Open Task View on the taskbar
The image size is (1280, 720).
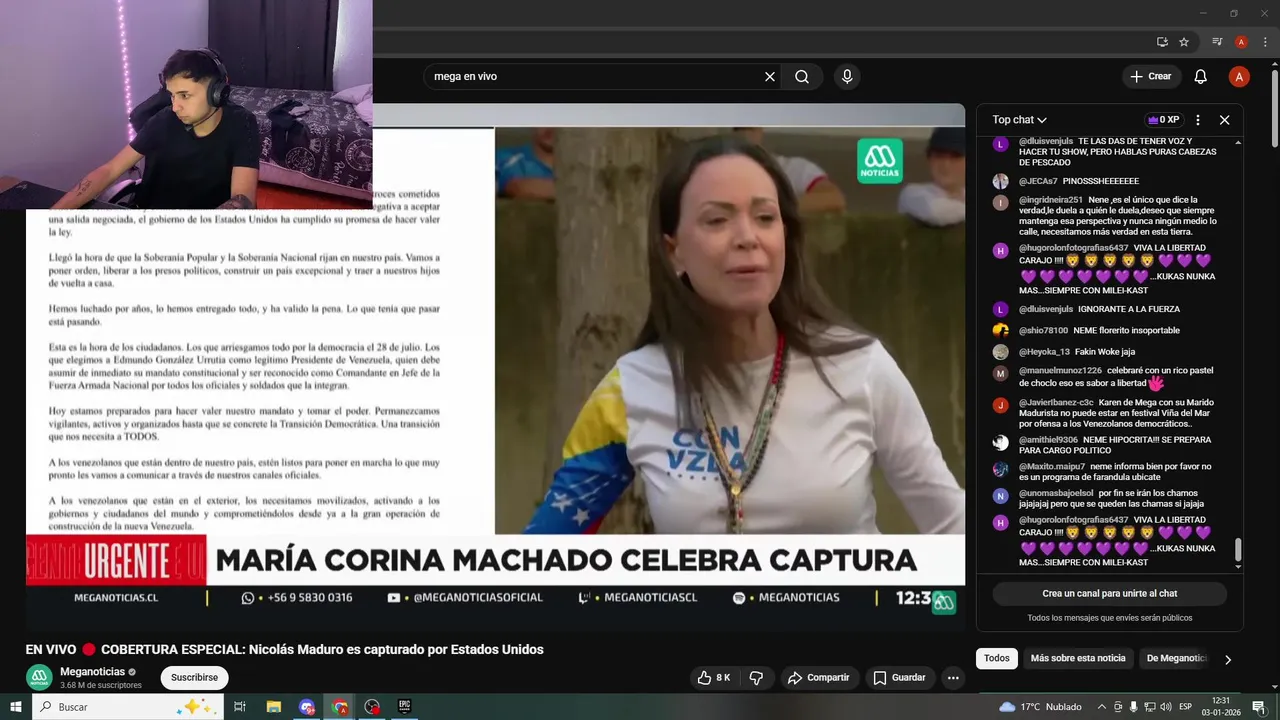[x=240, y=706]
